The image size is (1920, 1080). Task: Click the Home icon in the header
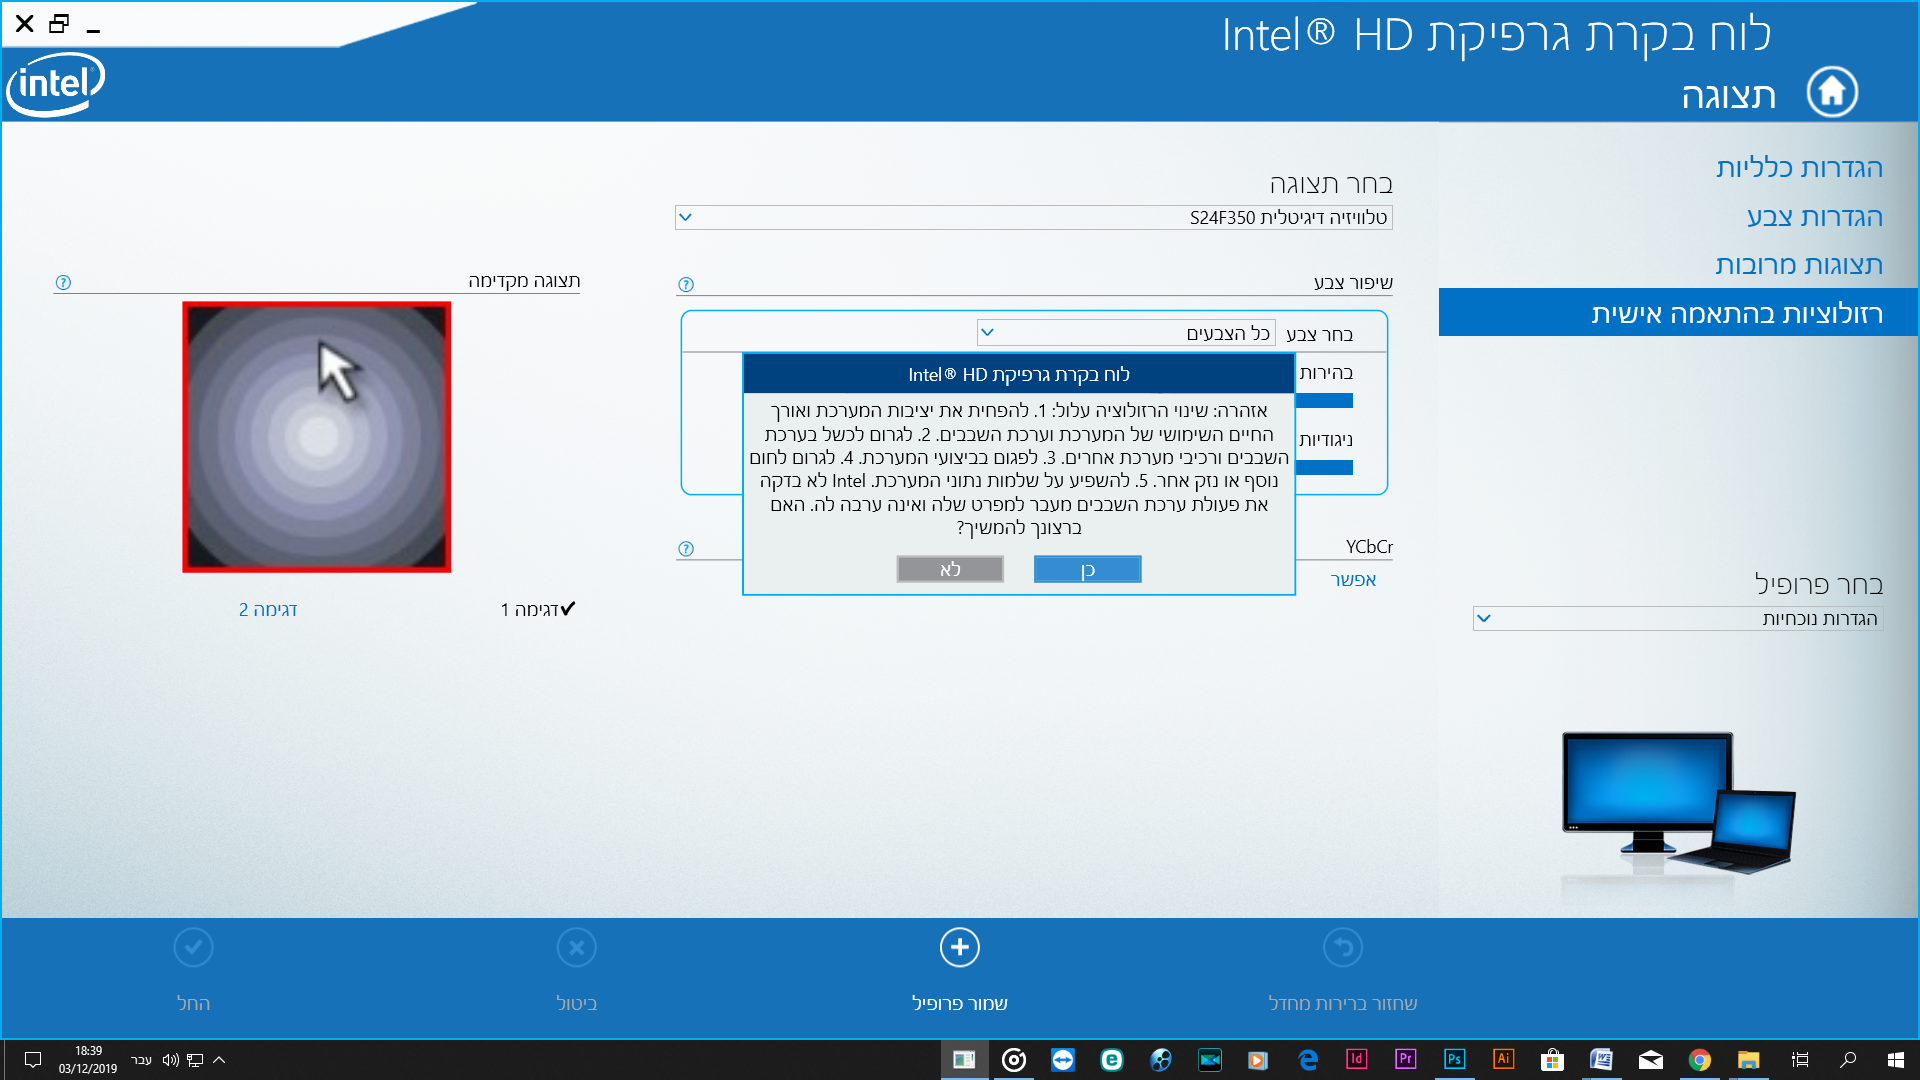[1831, 92]
